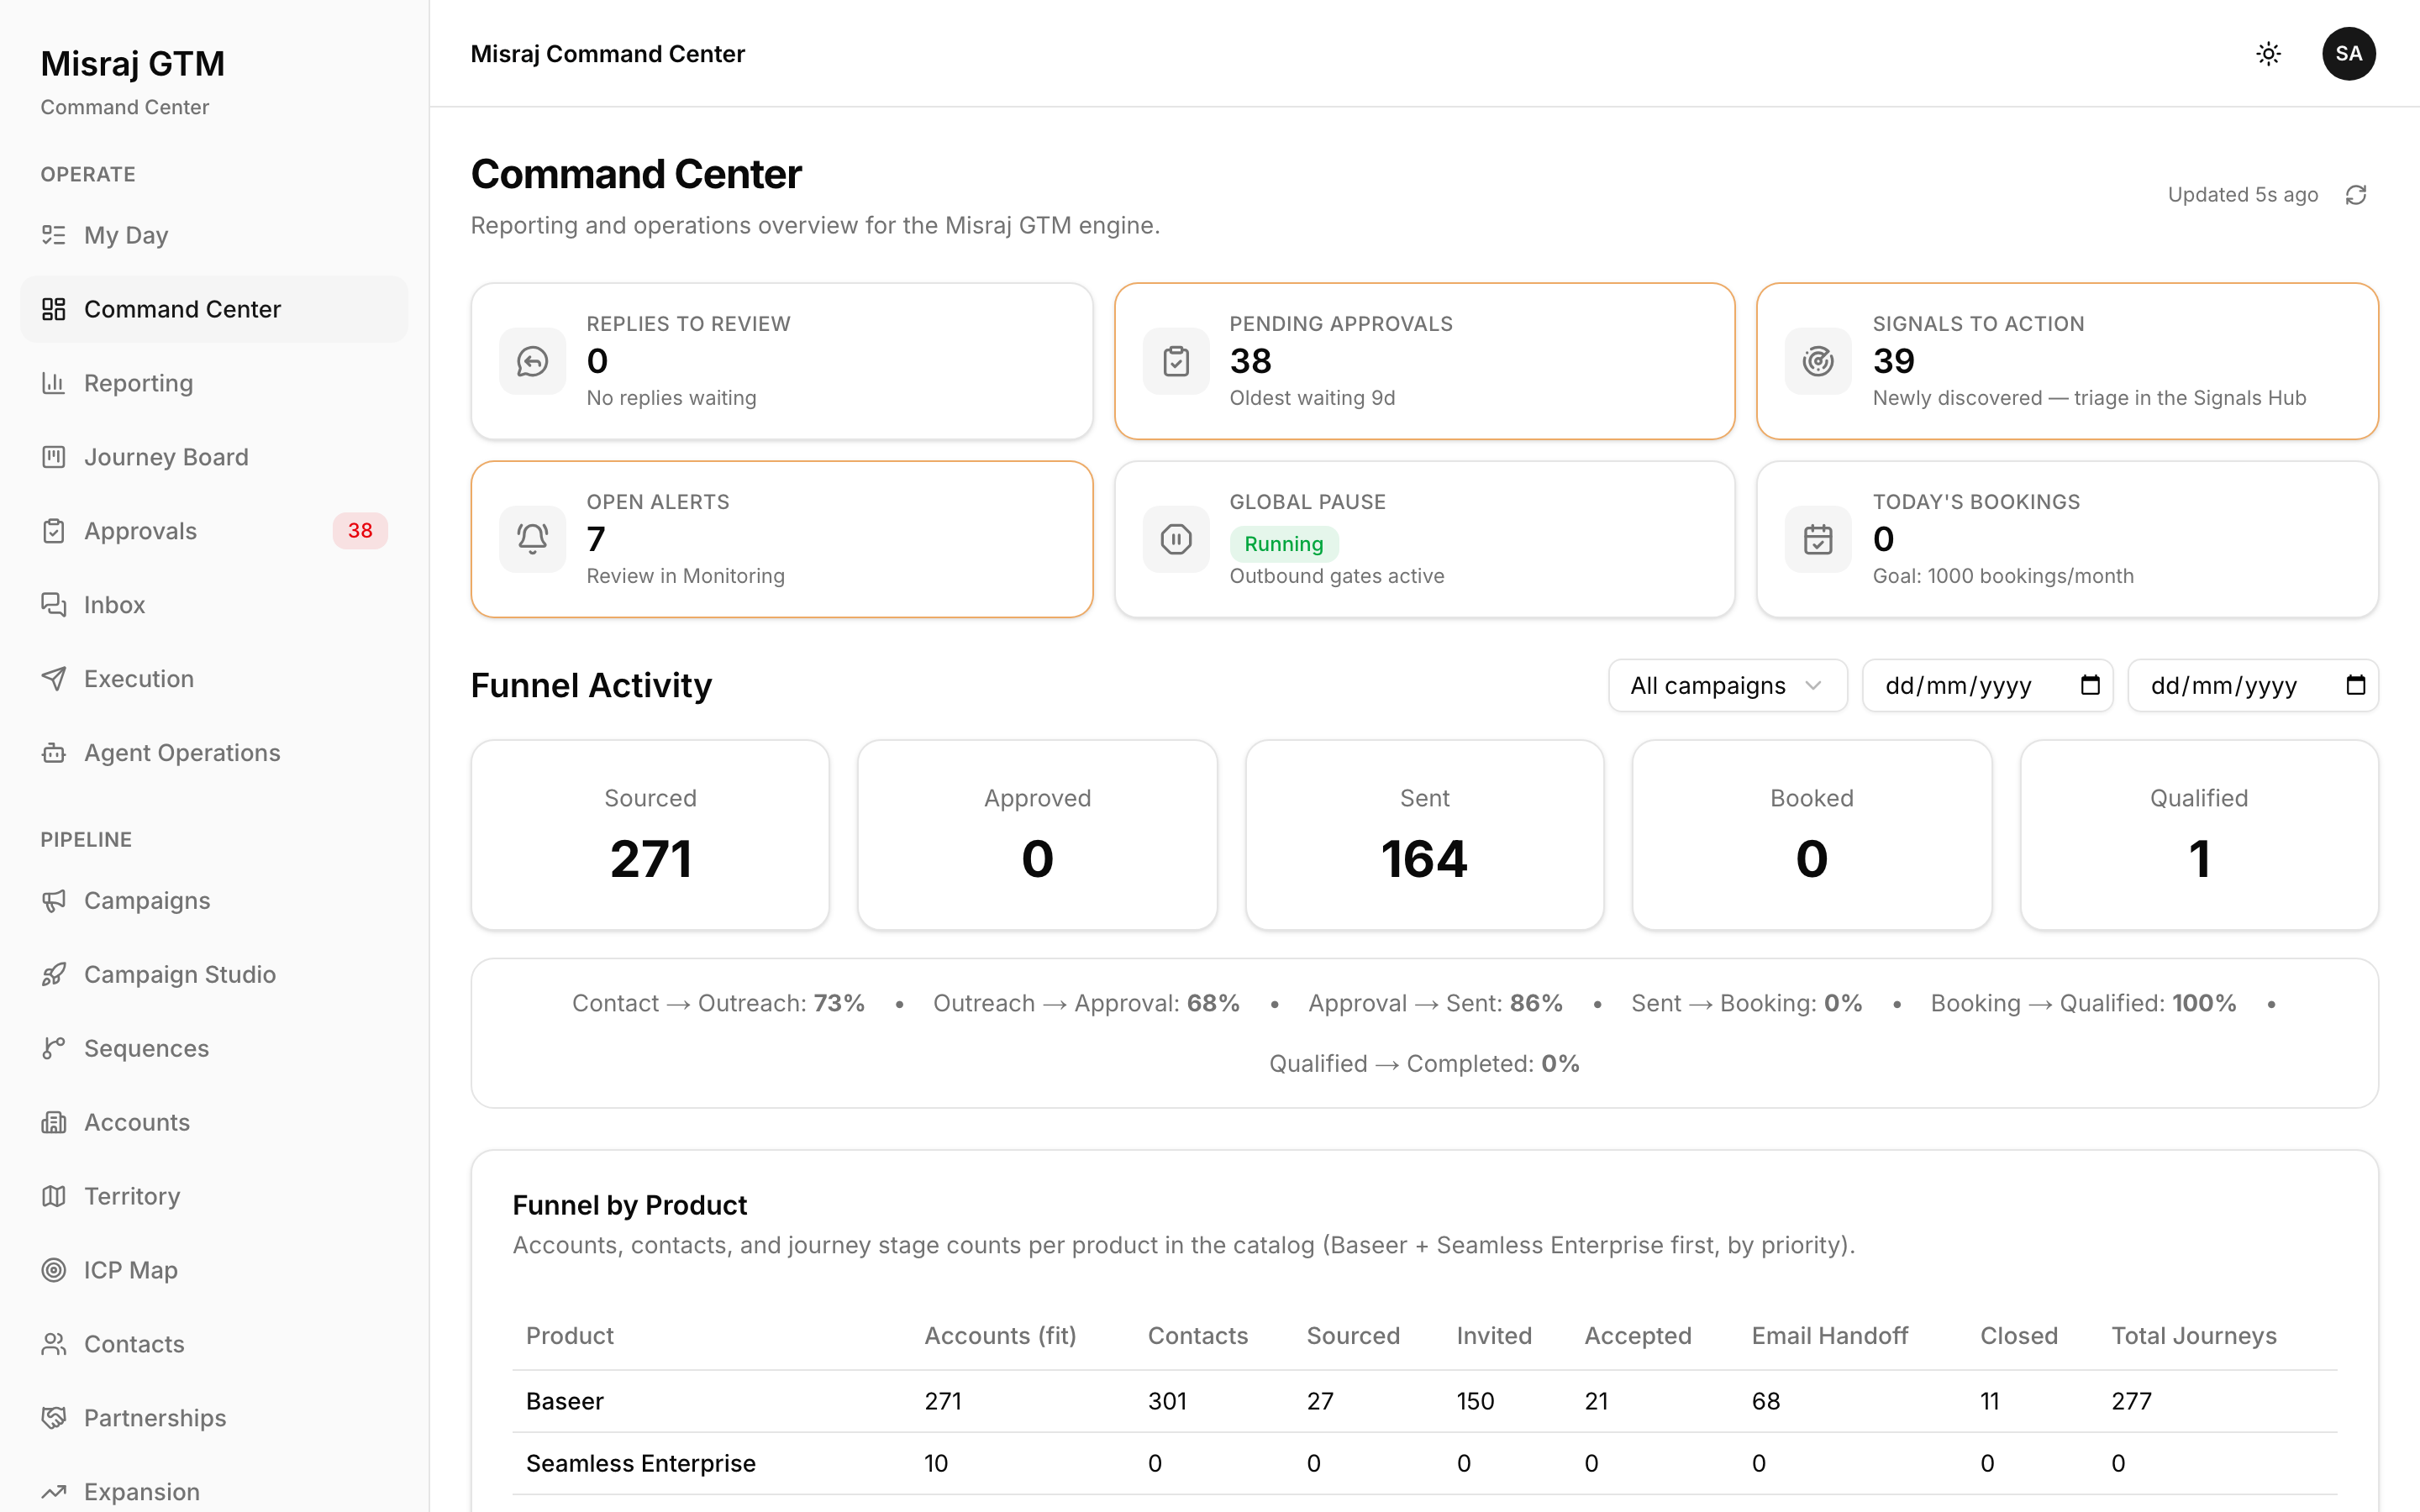The image size is (2420, 1512).
Task: Click the refresh icon beside Updated 5s ago
Action: click(x=2355, y=195)
